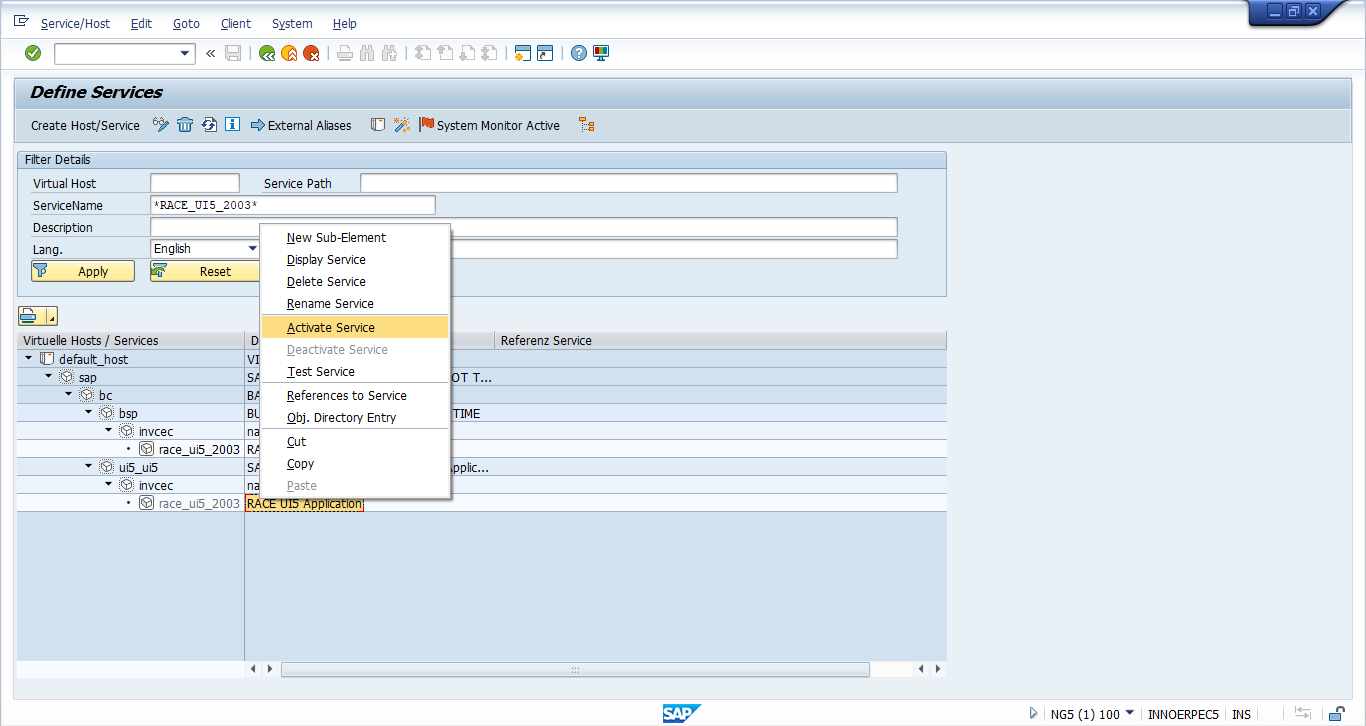This screenshot has height=726, width=1366.
Task: Select Activate Service from context menu
Action: click(x=331, y=327)
